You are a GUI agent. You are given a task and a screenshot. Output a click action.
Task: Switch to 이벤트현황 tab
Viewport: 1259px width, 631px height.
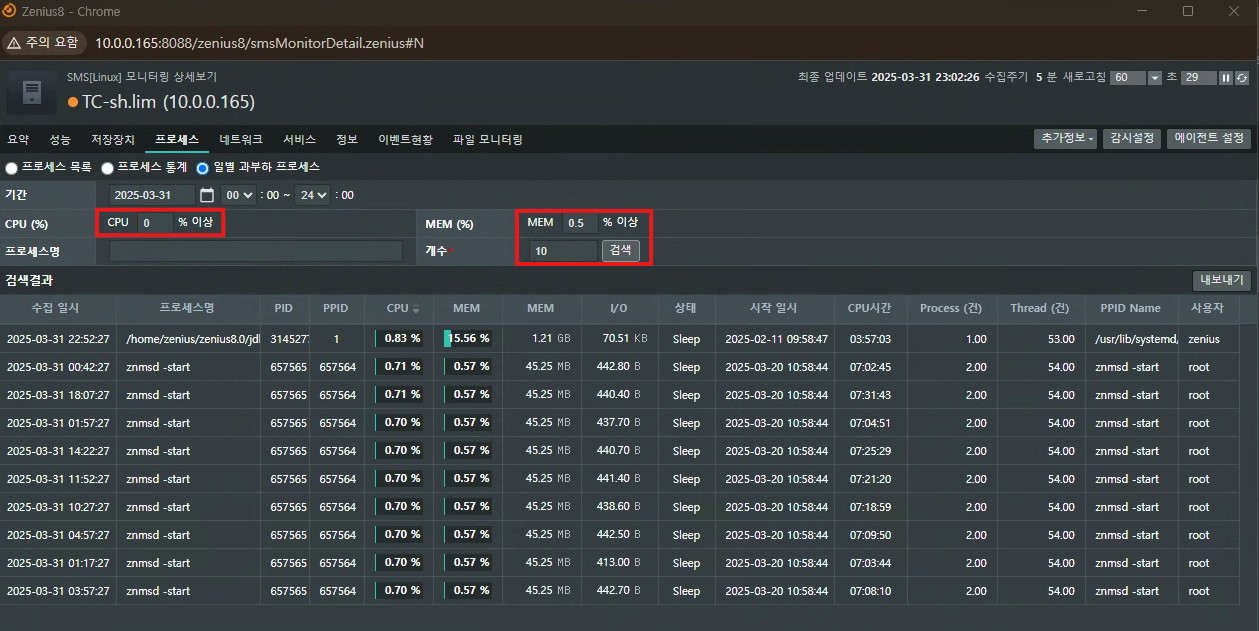(405, 140)
